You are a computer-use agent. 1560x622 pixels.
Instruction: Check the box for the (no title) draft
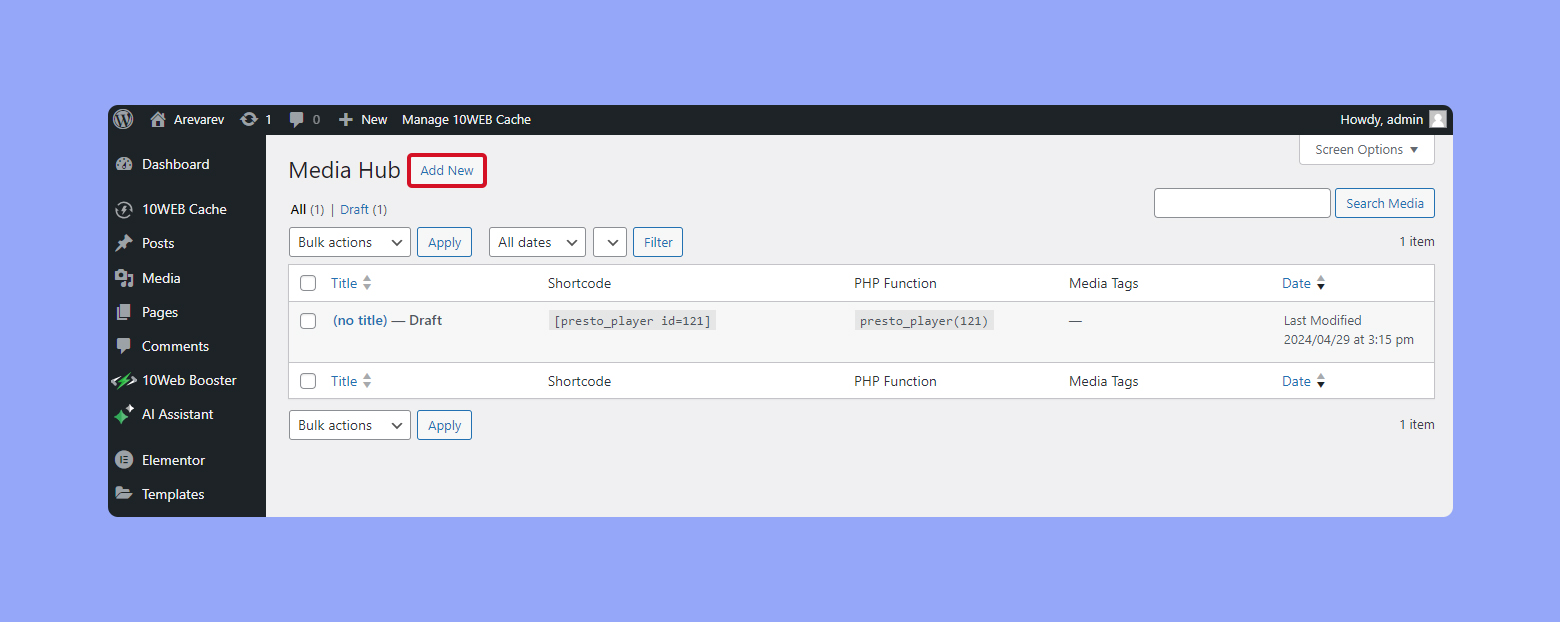[x=308, y=321]
